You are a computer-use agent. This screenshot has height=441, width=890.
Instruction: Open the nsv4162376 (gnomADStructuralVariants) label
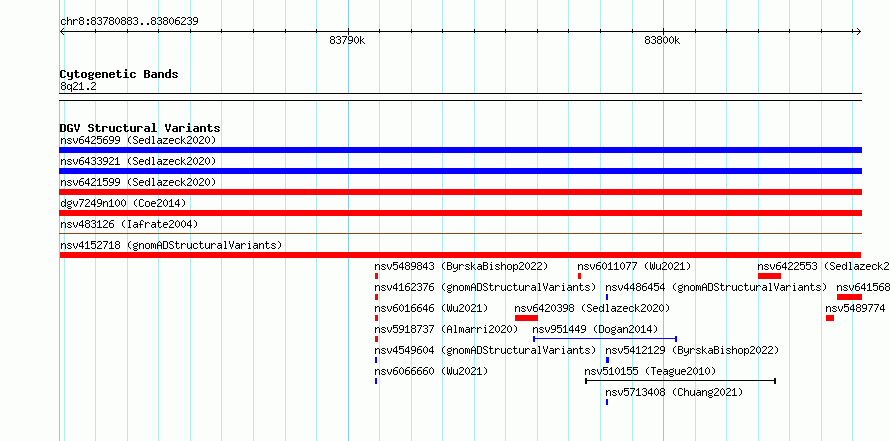(x=485, y=287)
